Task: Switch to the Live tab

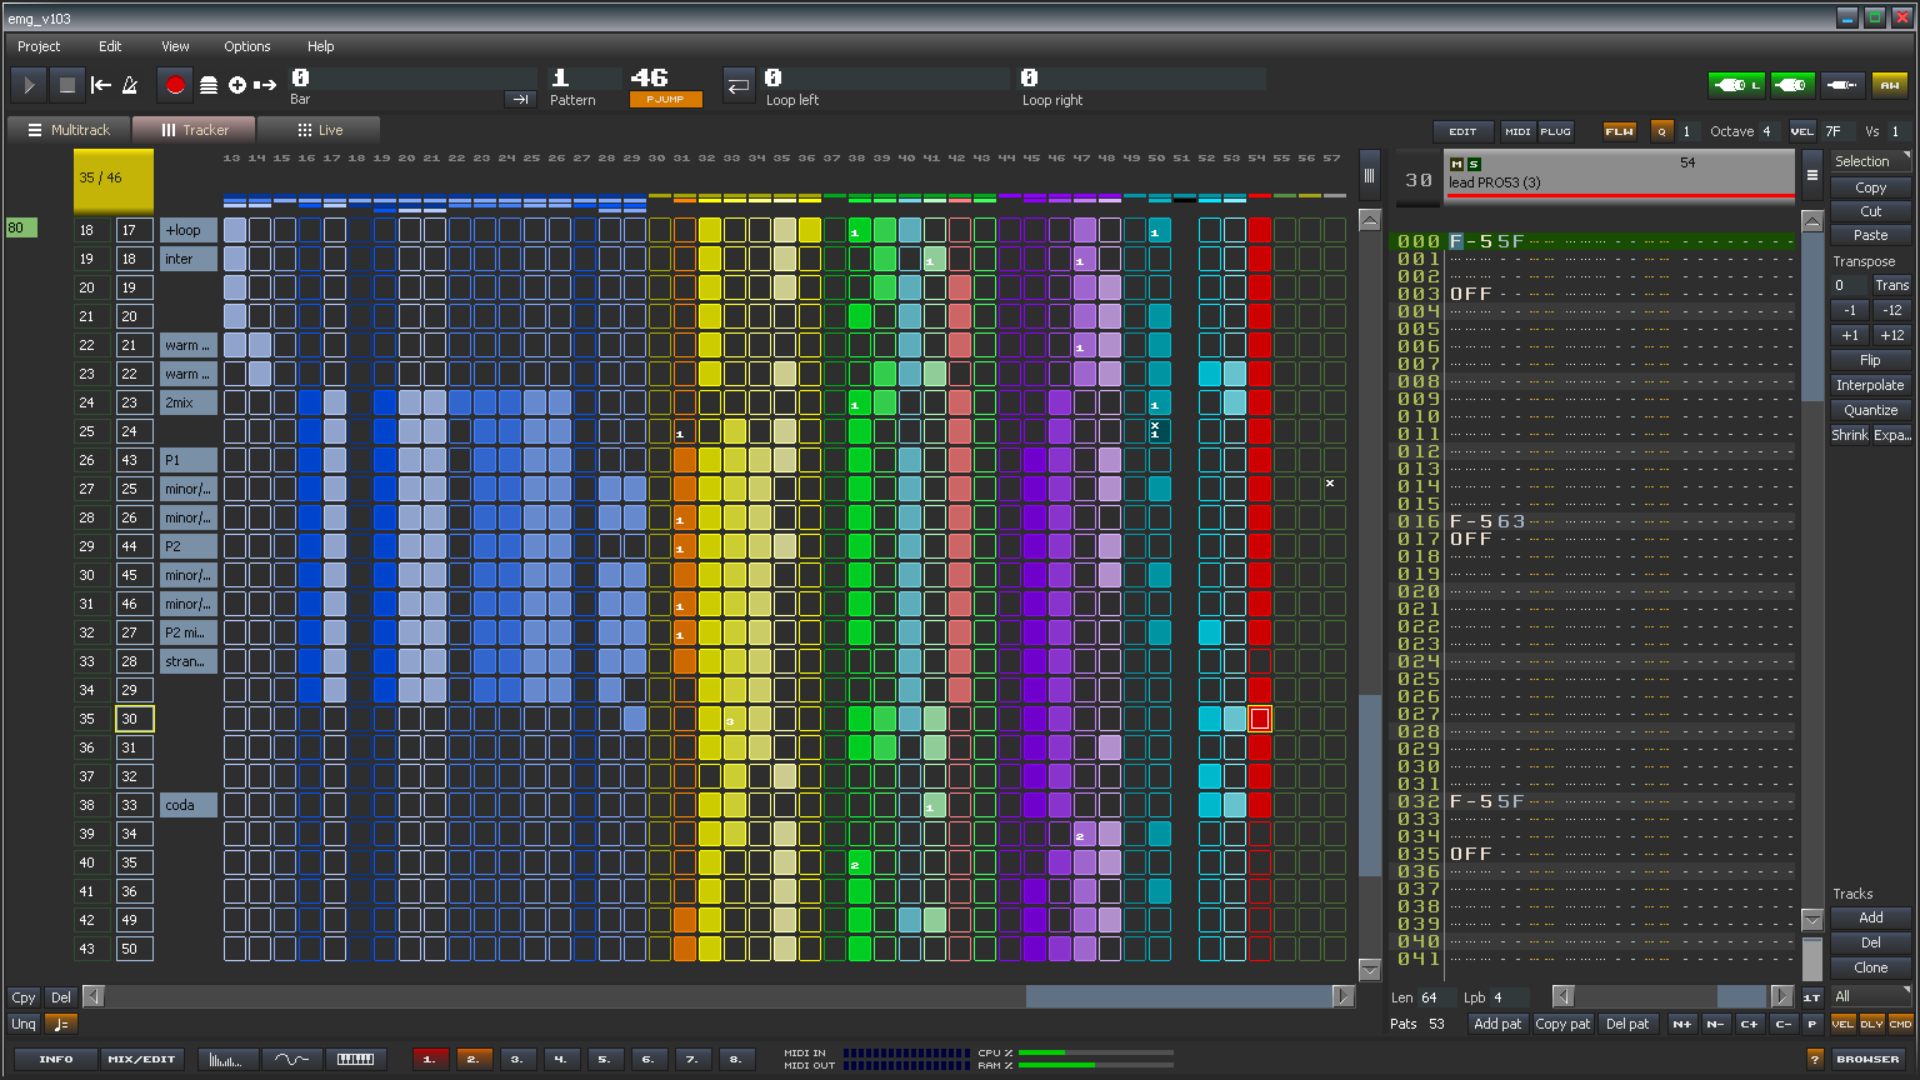Action: [319, 130]
